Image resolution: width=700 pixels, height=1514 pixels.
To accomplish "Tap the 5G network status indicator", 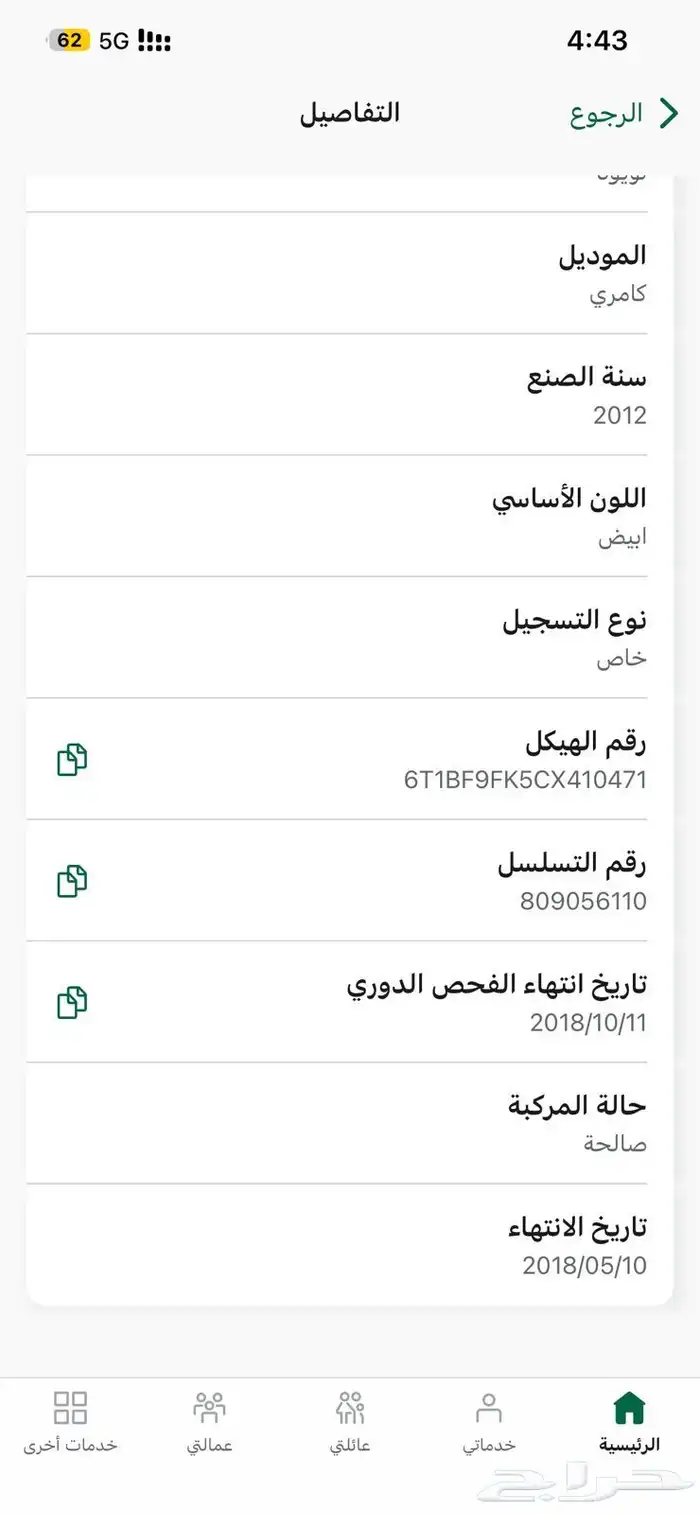I will tap(115, 41).
